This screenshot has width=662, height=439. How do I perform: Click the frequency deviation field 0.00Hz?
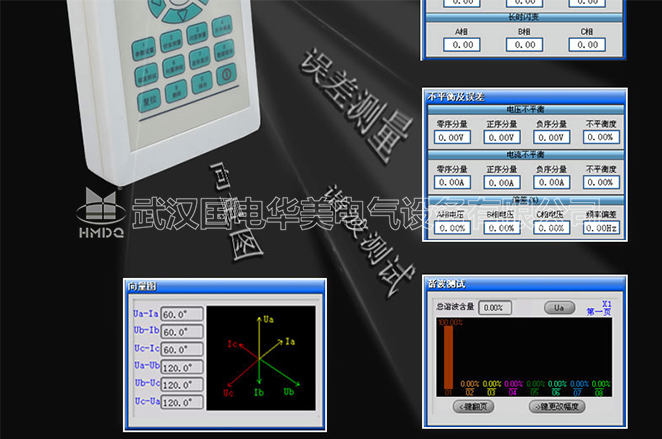599,228
